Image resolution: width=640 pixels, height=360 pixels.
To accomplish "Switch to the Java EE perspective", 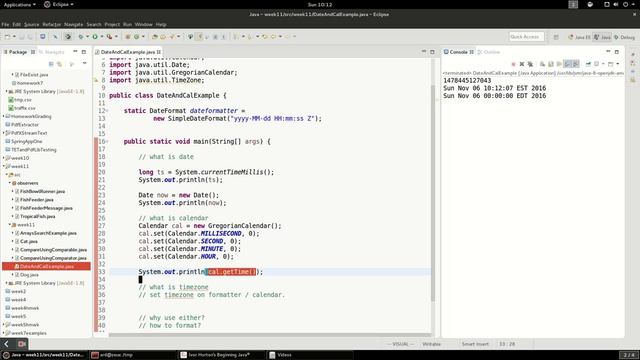I will [x=579, y=37].
